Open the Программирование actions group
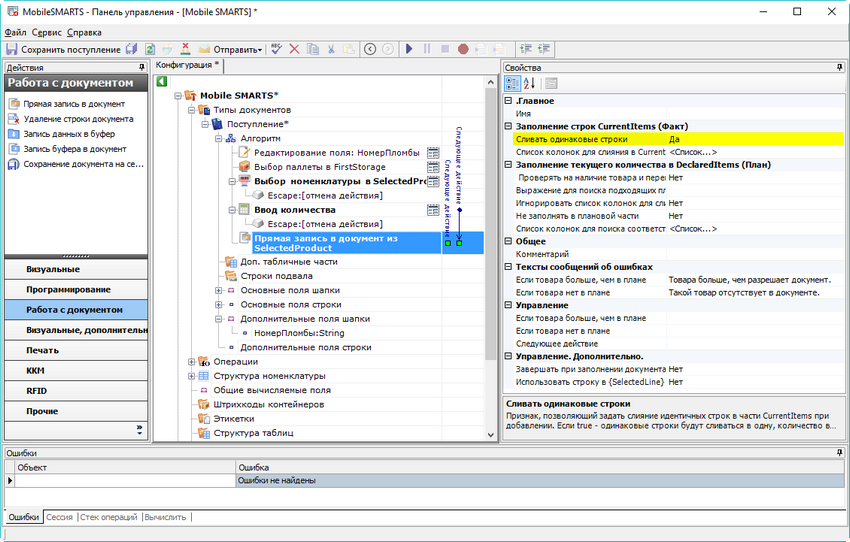The width and height of the screenshot is (850, 542). coord(76,289)
